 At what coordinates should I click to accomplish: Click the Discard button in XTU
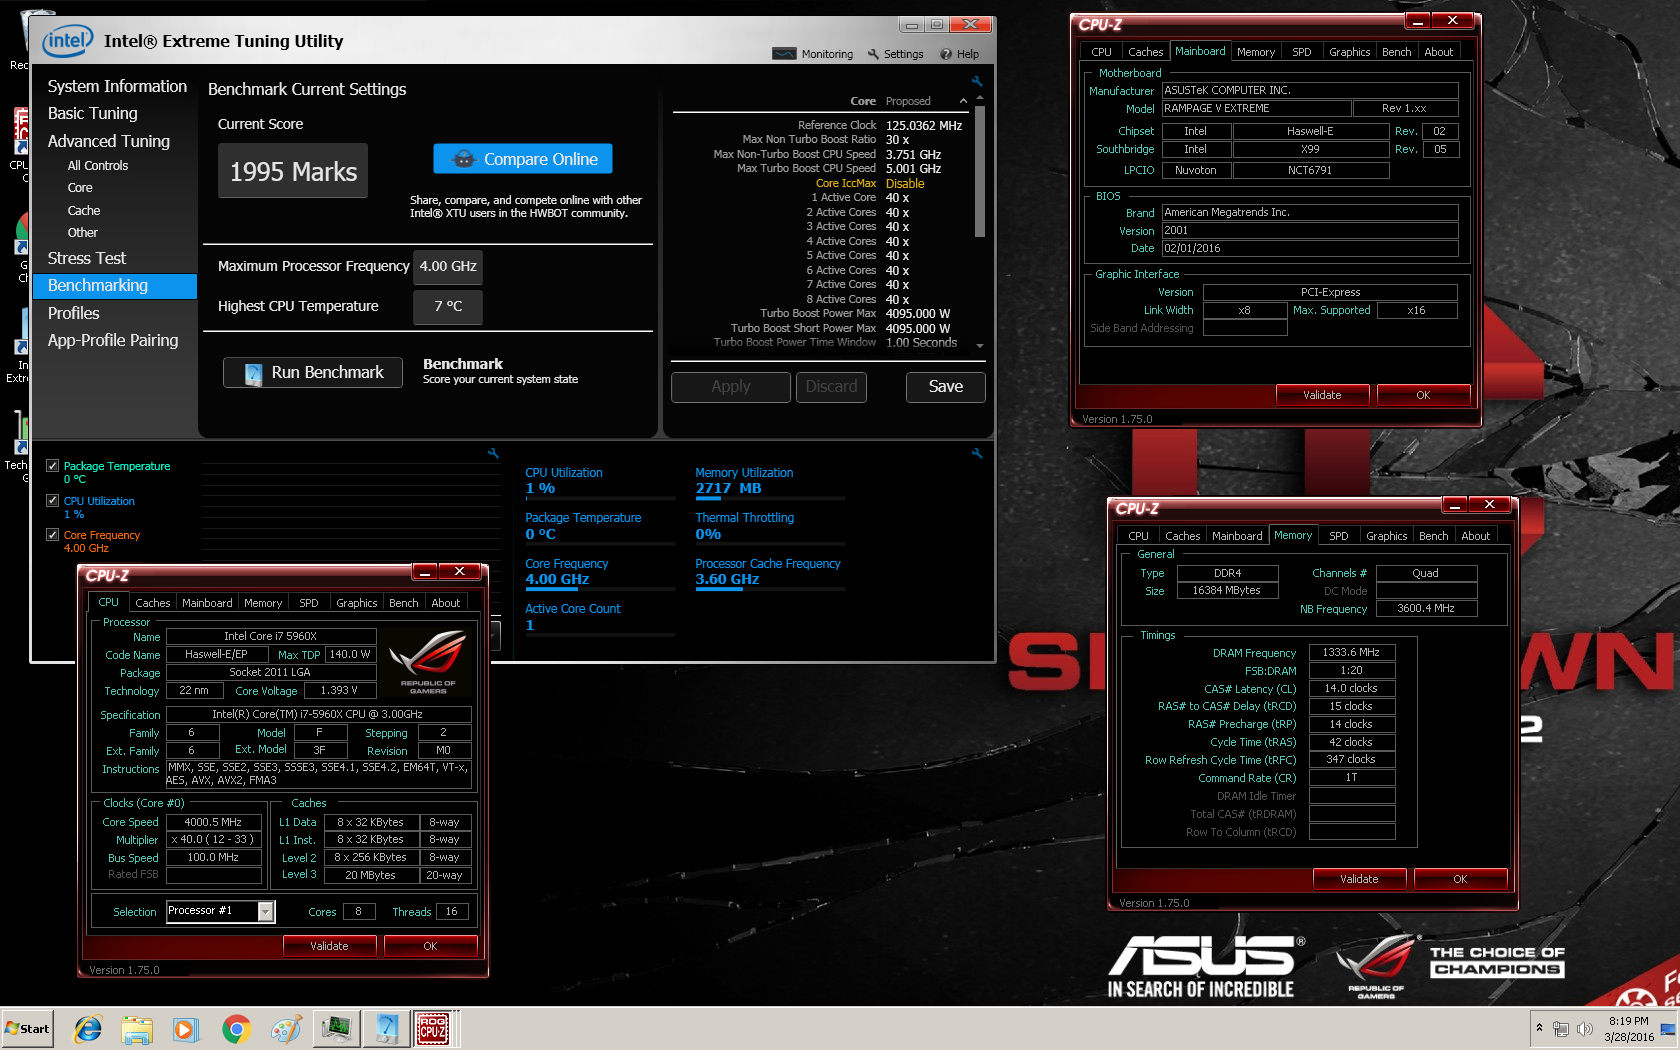click(832, 387)
